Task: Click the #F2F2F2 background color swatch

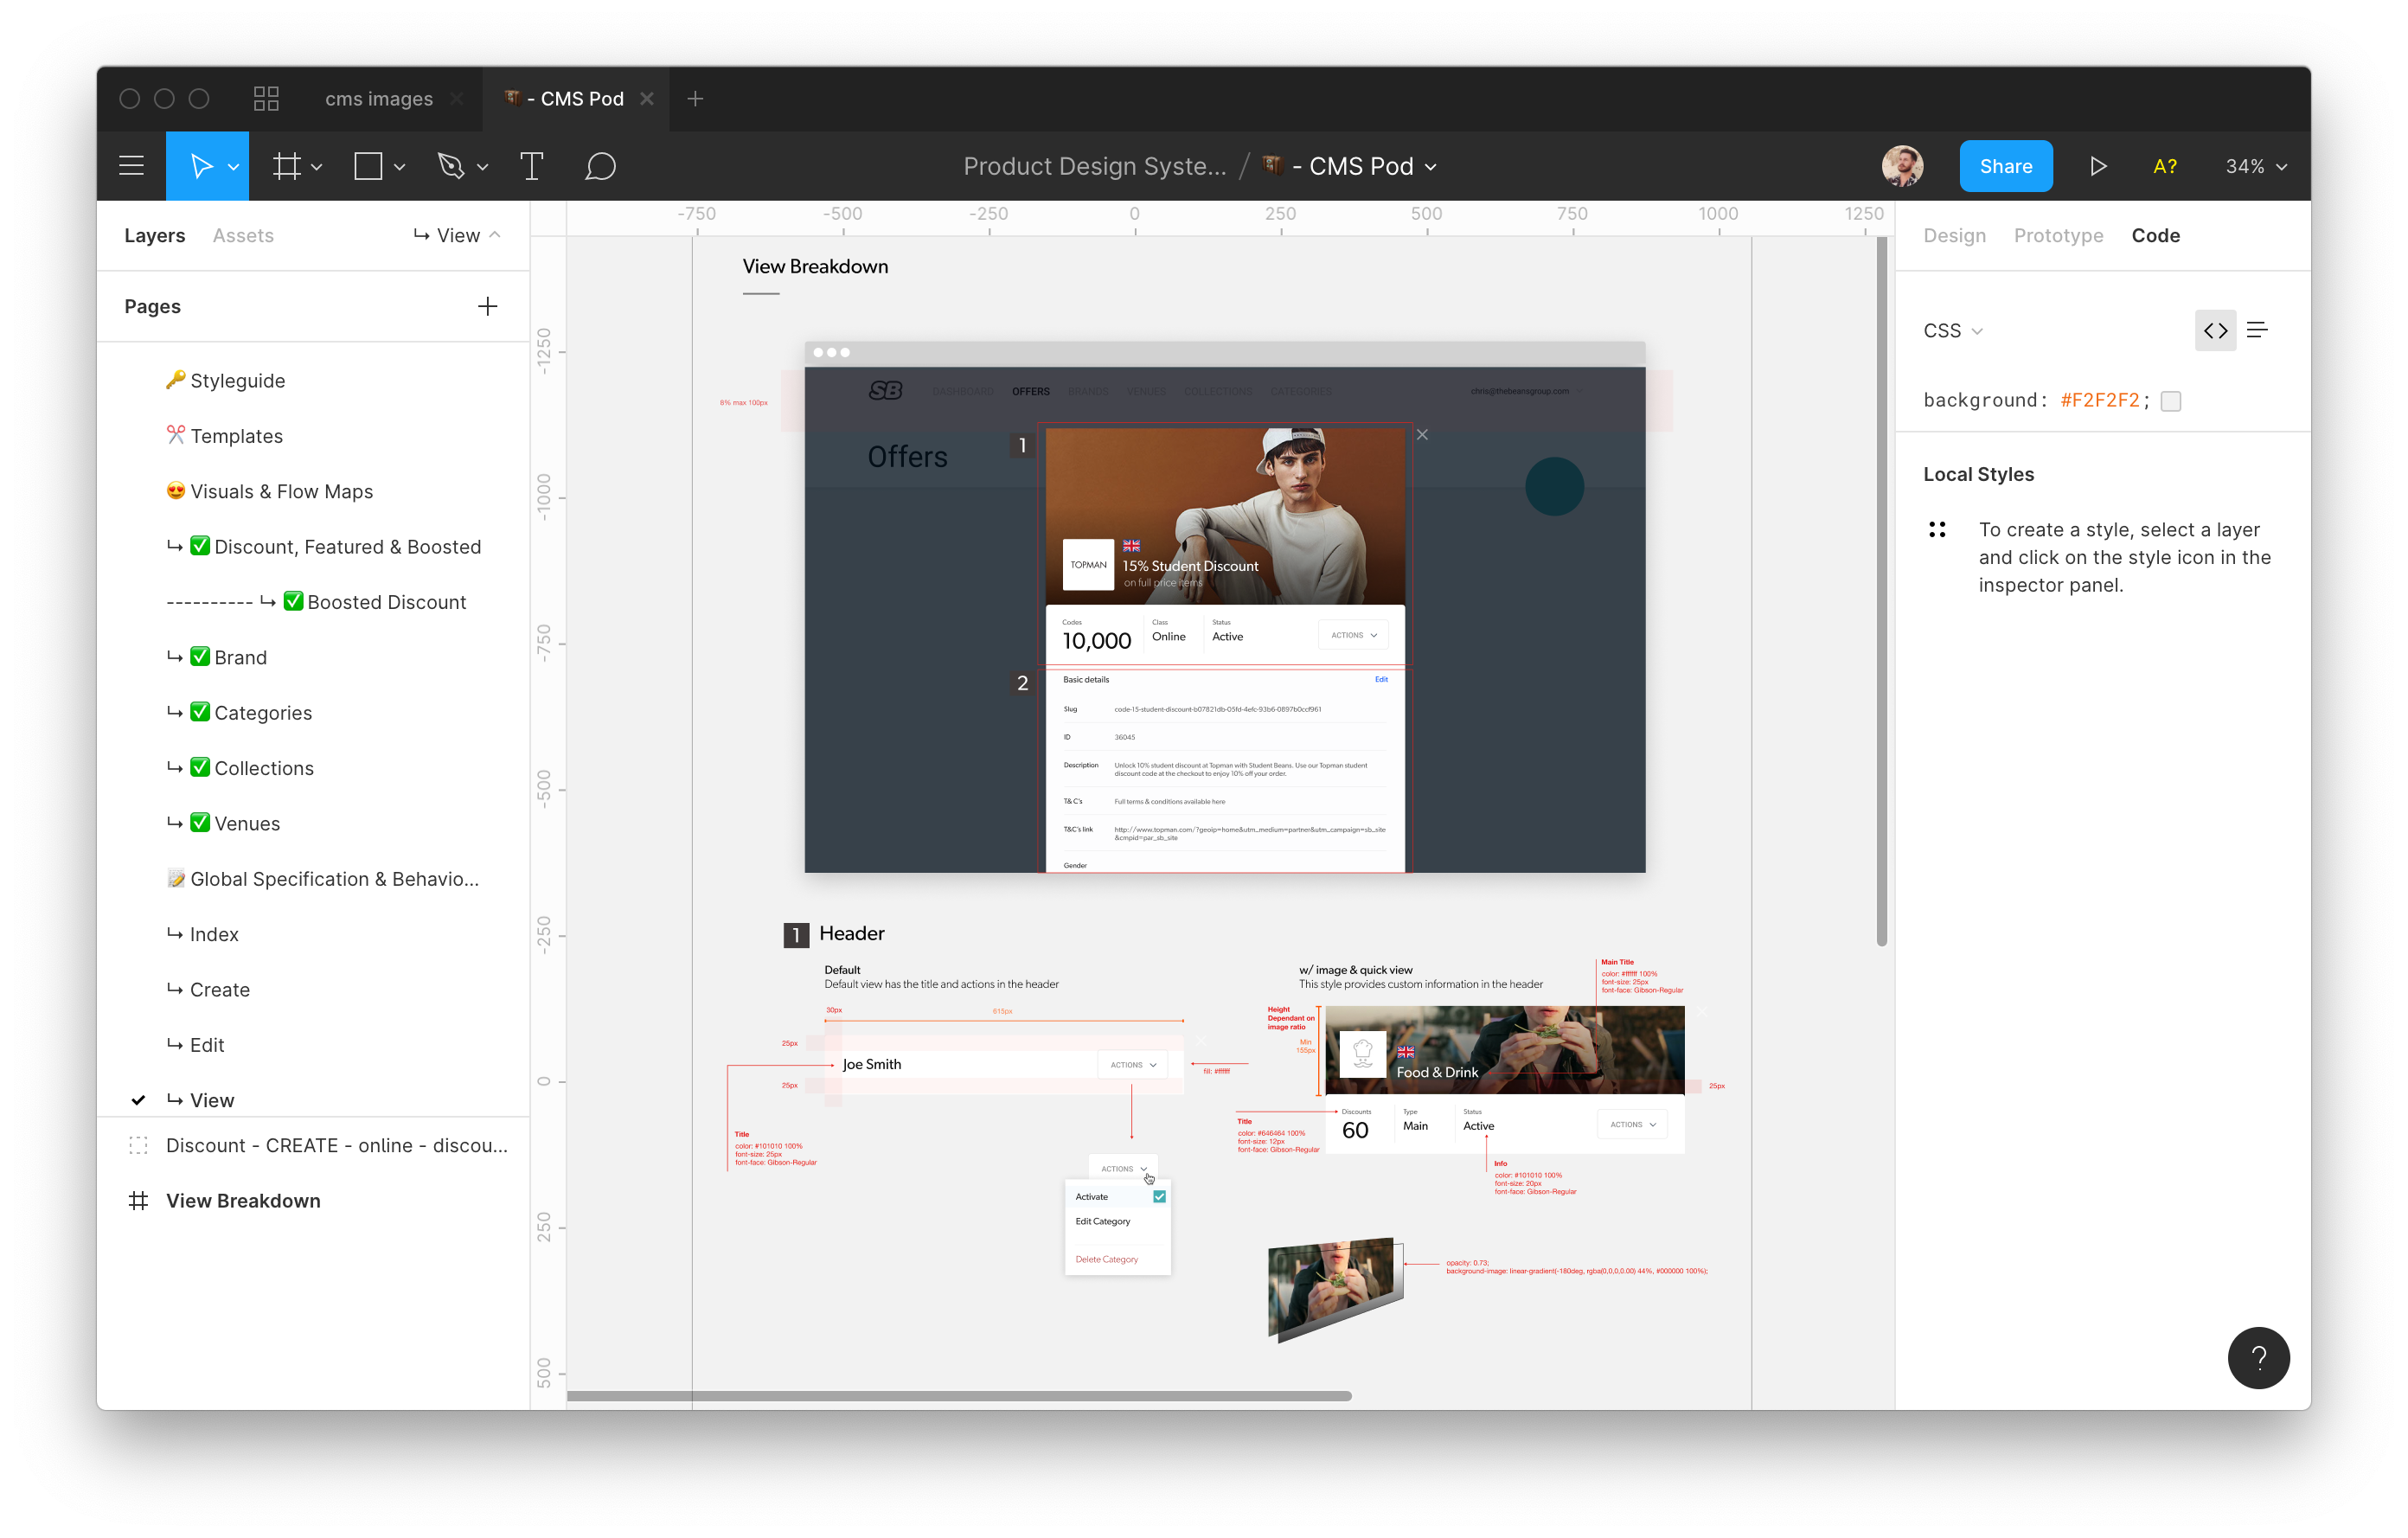Action: [2170, 400]
